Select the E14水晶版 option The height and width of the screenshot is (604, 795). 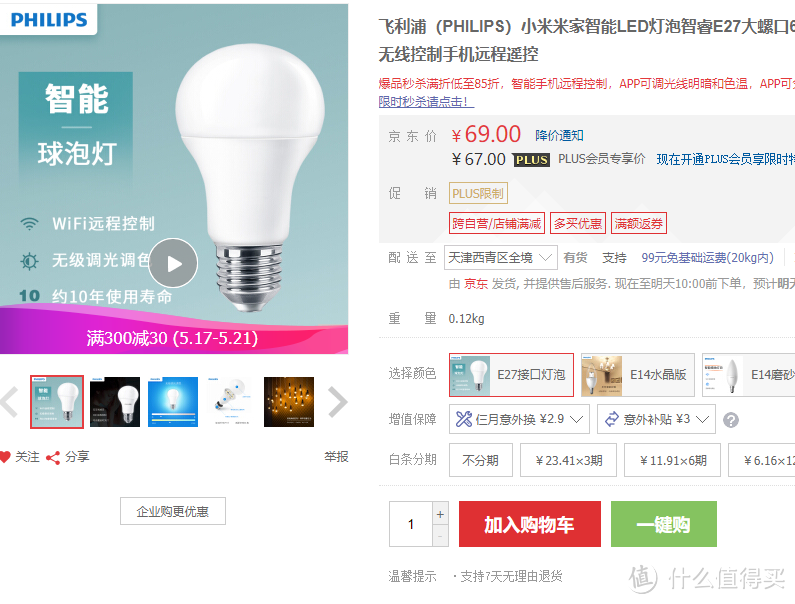pyautogui.click(x=637, y=375)
